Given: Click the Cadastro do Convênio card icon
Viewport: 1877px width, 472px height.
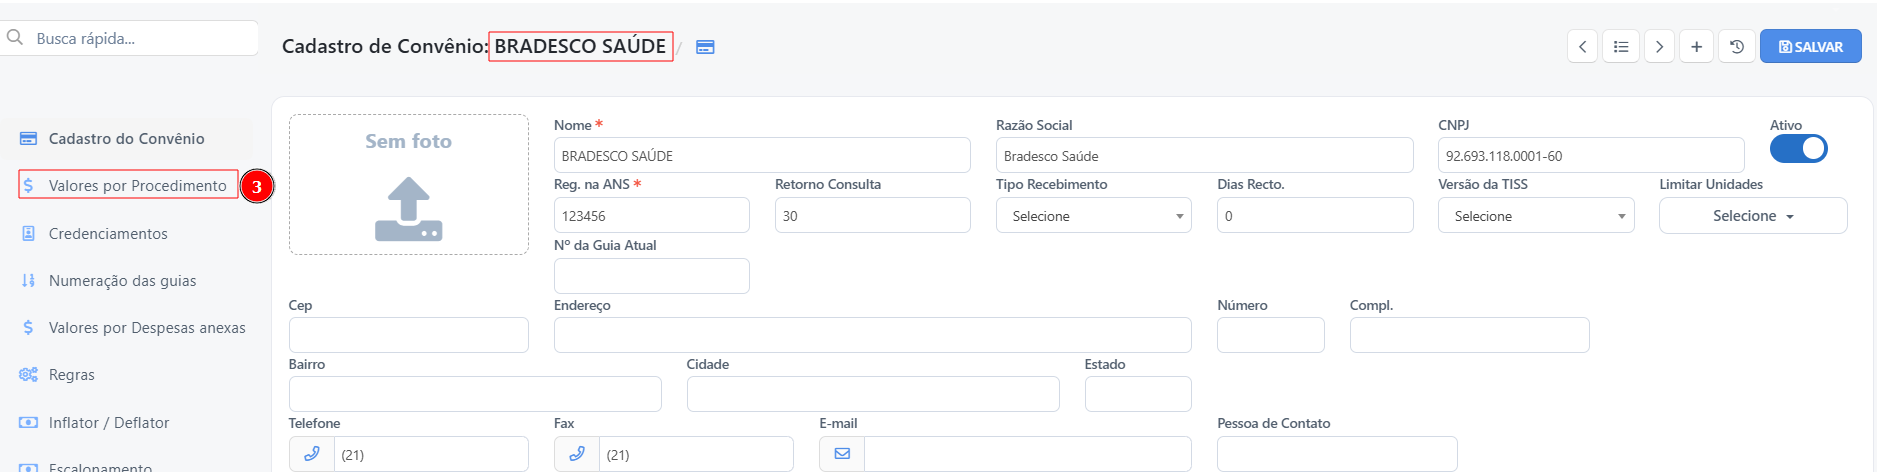Looking at the screenshot, I should coord(28,139).
